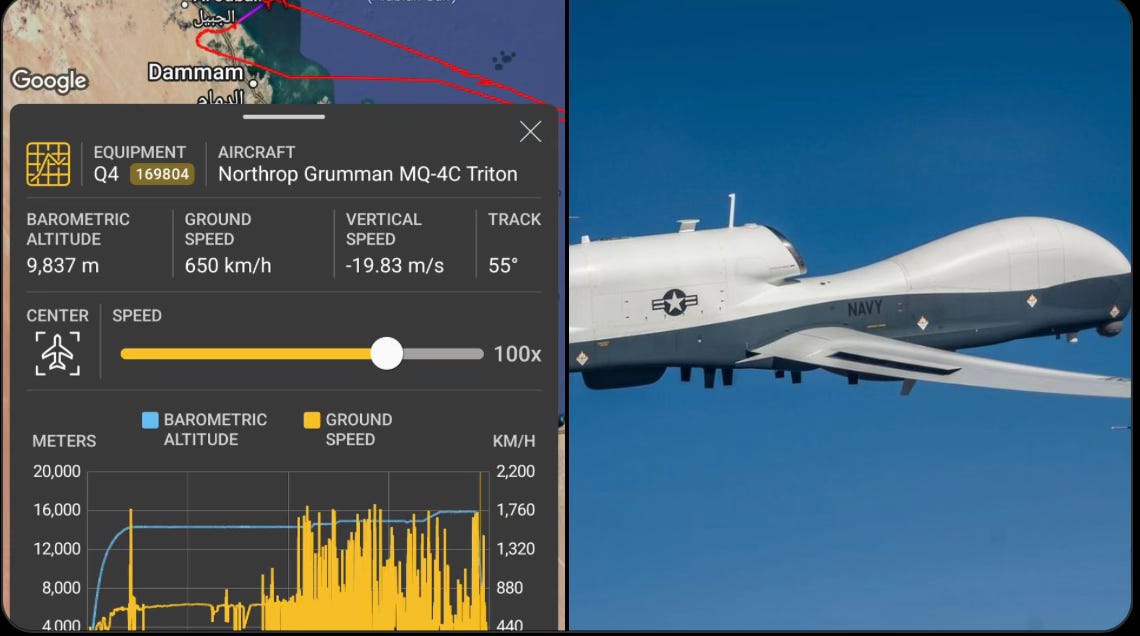This screenshot has height=636, width=1140.
Task: Click the 2,200 km/h axis label
Action: pos(515,472)
